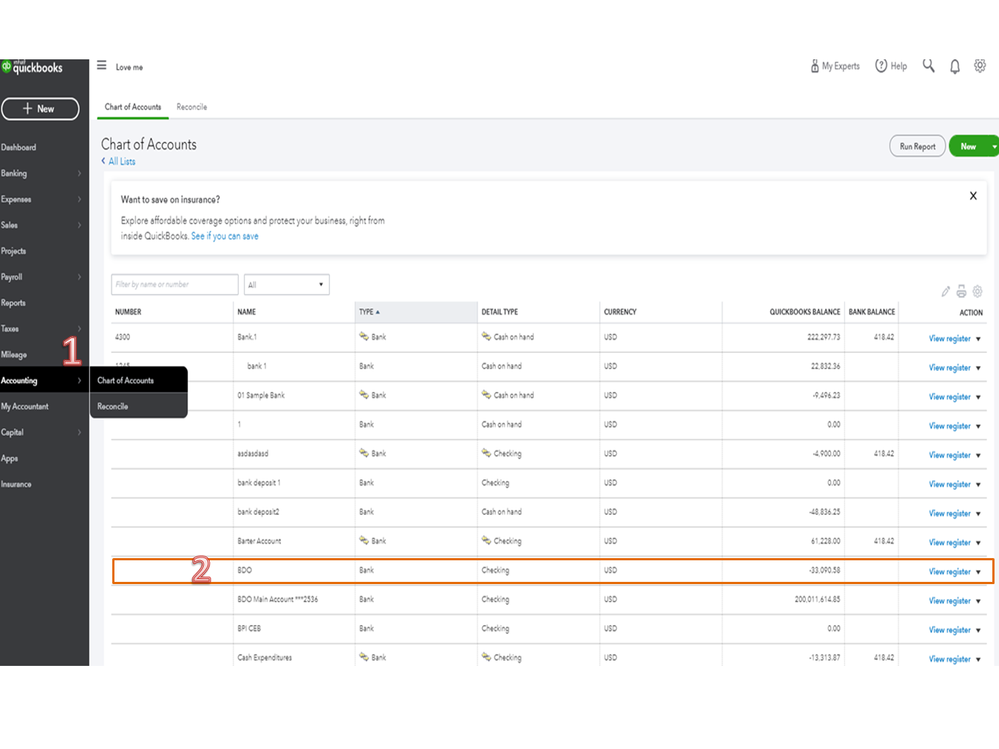Print the account list using printer icon

coord(962,291)
